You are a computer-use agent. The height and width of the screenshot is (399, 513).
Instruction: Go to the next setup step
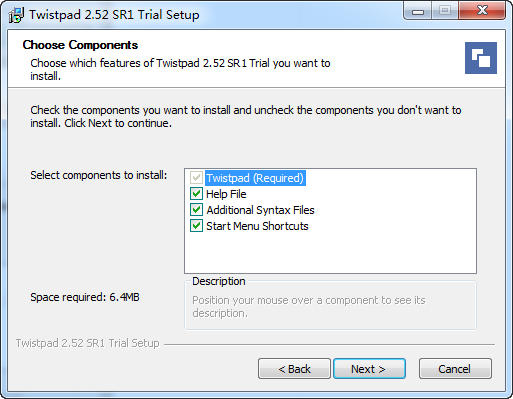click(369, 369)
